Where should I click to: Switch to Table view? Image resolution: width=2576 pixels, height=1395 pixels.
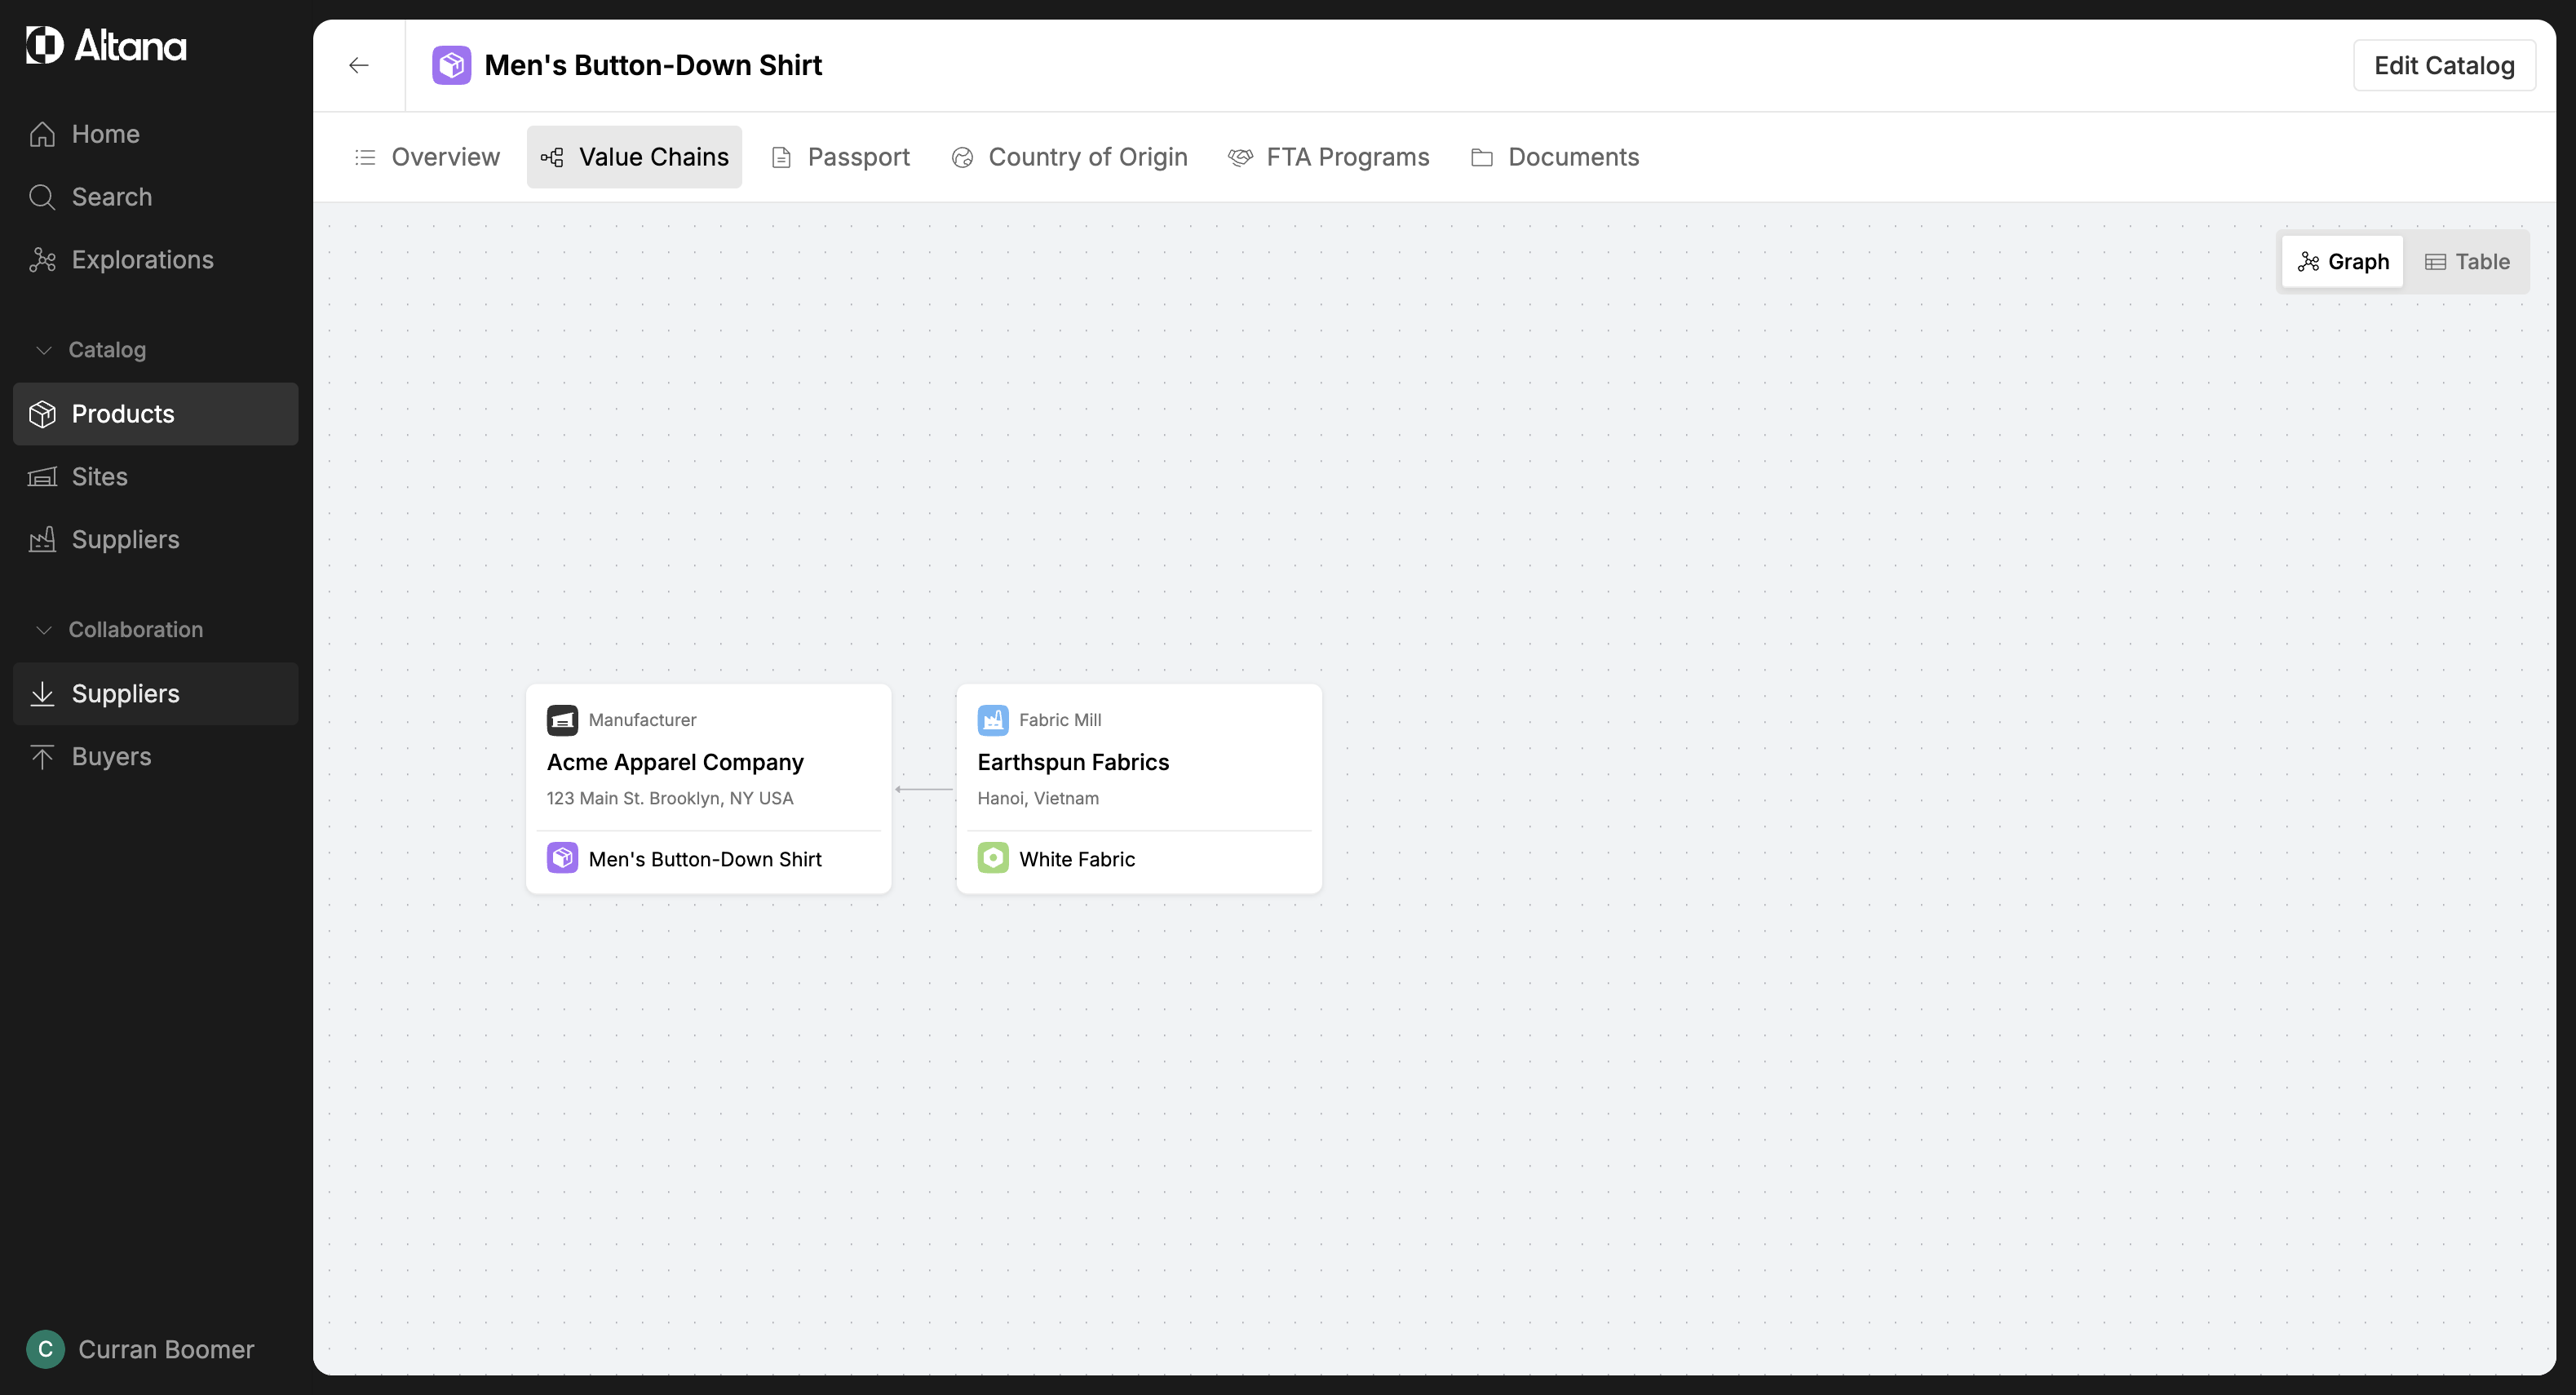(2467, 262)
